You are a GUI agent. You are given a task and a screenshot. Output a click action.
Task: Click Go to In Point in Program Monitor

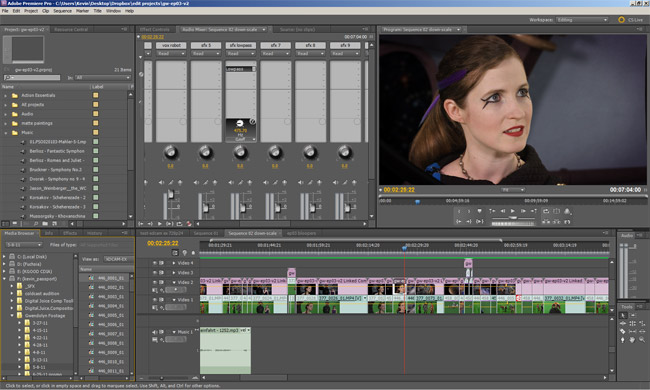tap(459, 221)
